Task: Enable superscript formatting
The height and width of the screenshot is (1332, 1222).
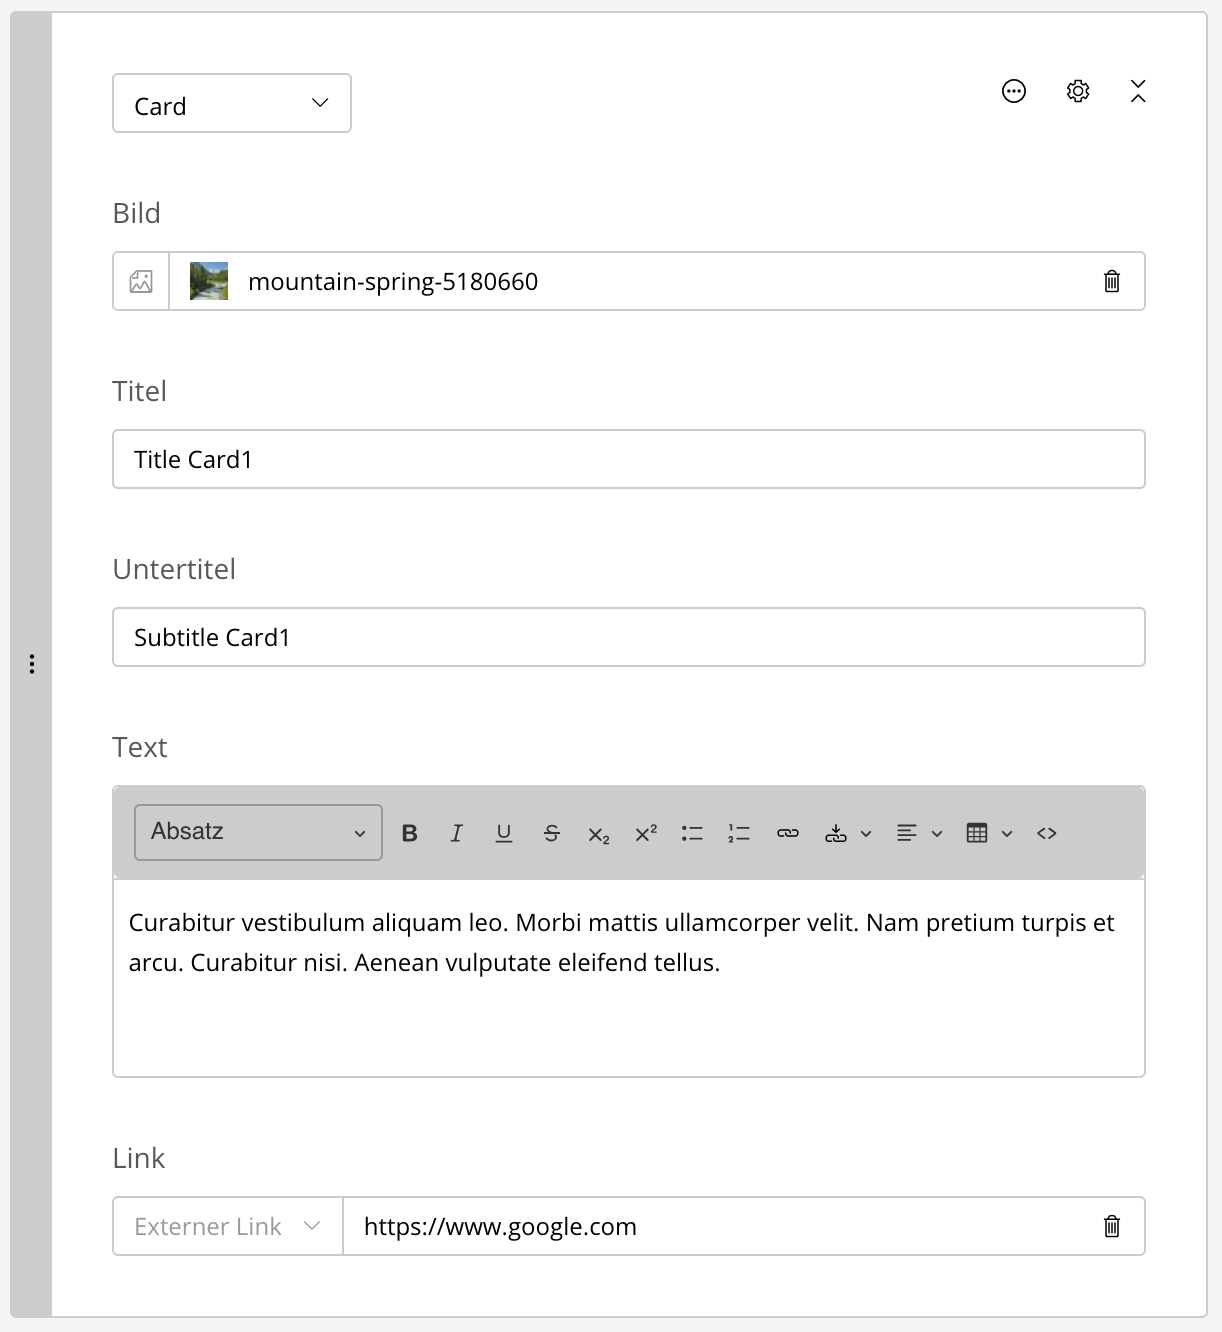Action: pos(646,833)
